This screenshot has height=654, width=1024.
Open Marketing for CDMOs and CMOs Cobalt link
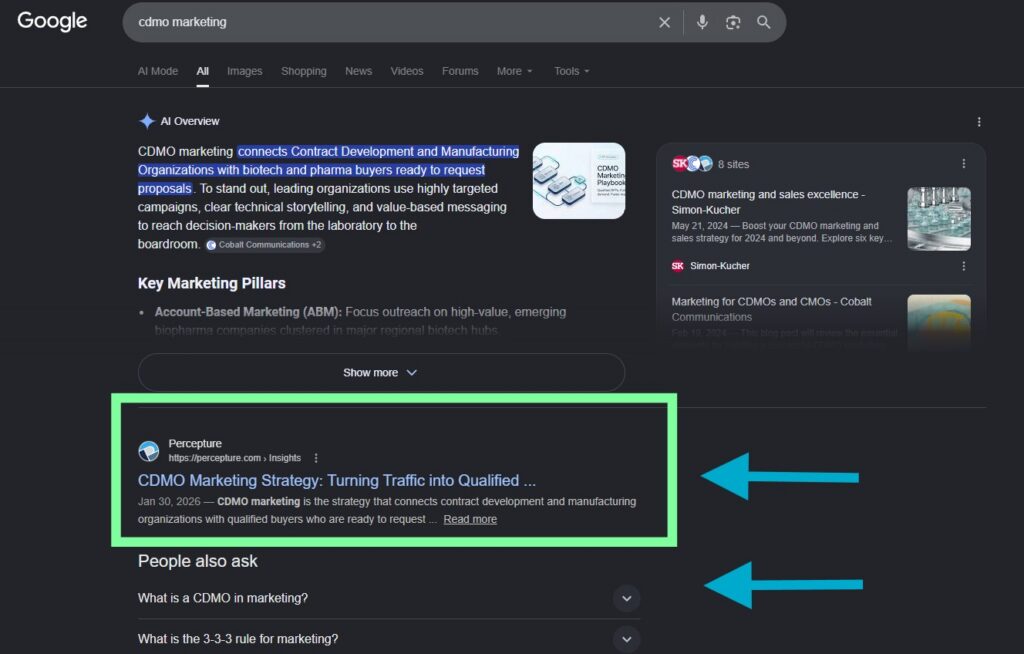coord(771,309)
